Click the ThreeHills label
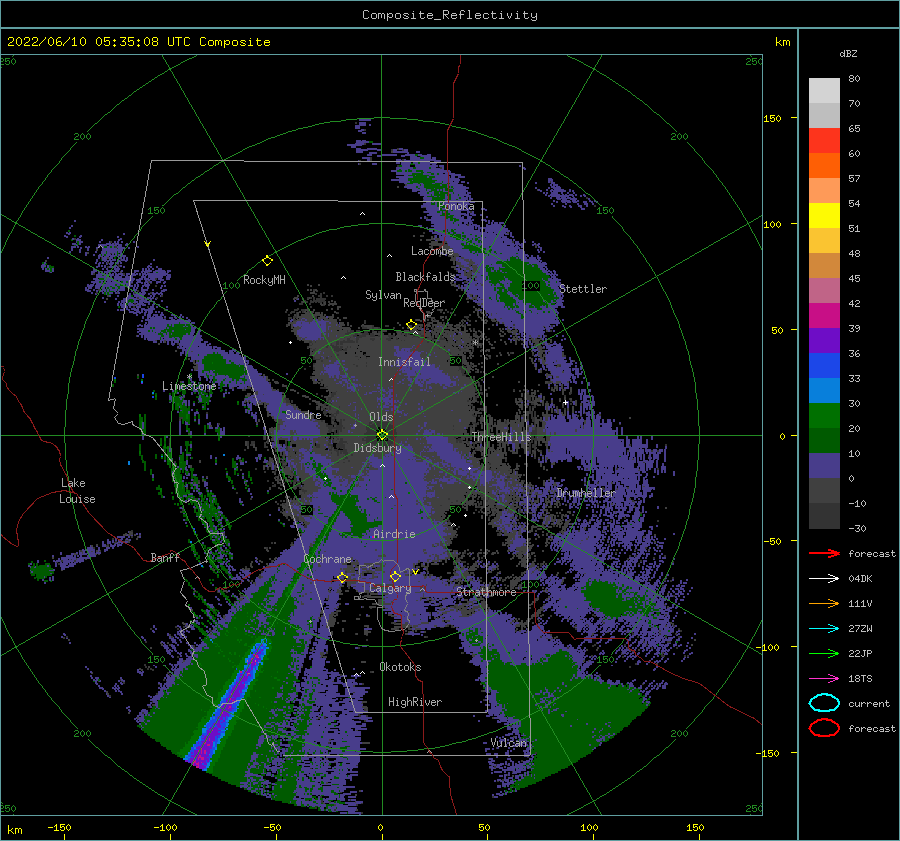This screenshot has height=841, width=900. click(501, 437)
